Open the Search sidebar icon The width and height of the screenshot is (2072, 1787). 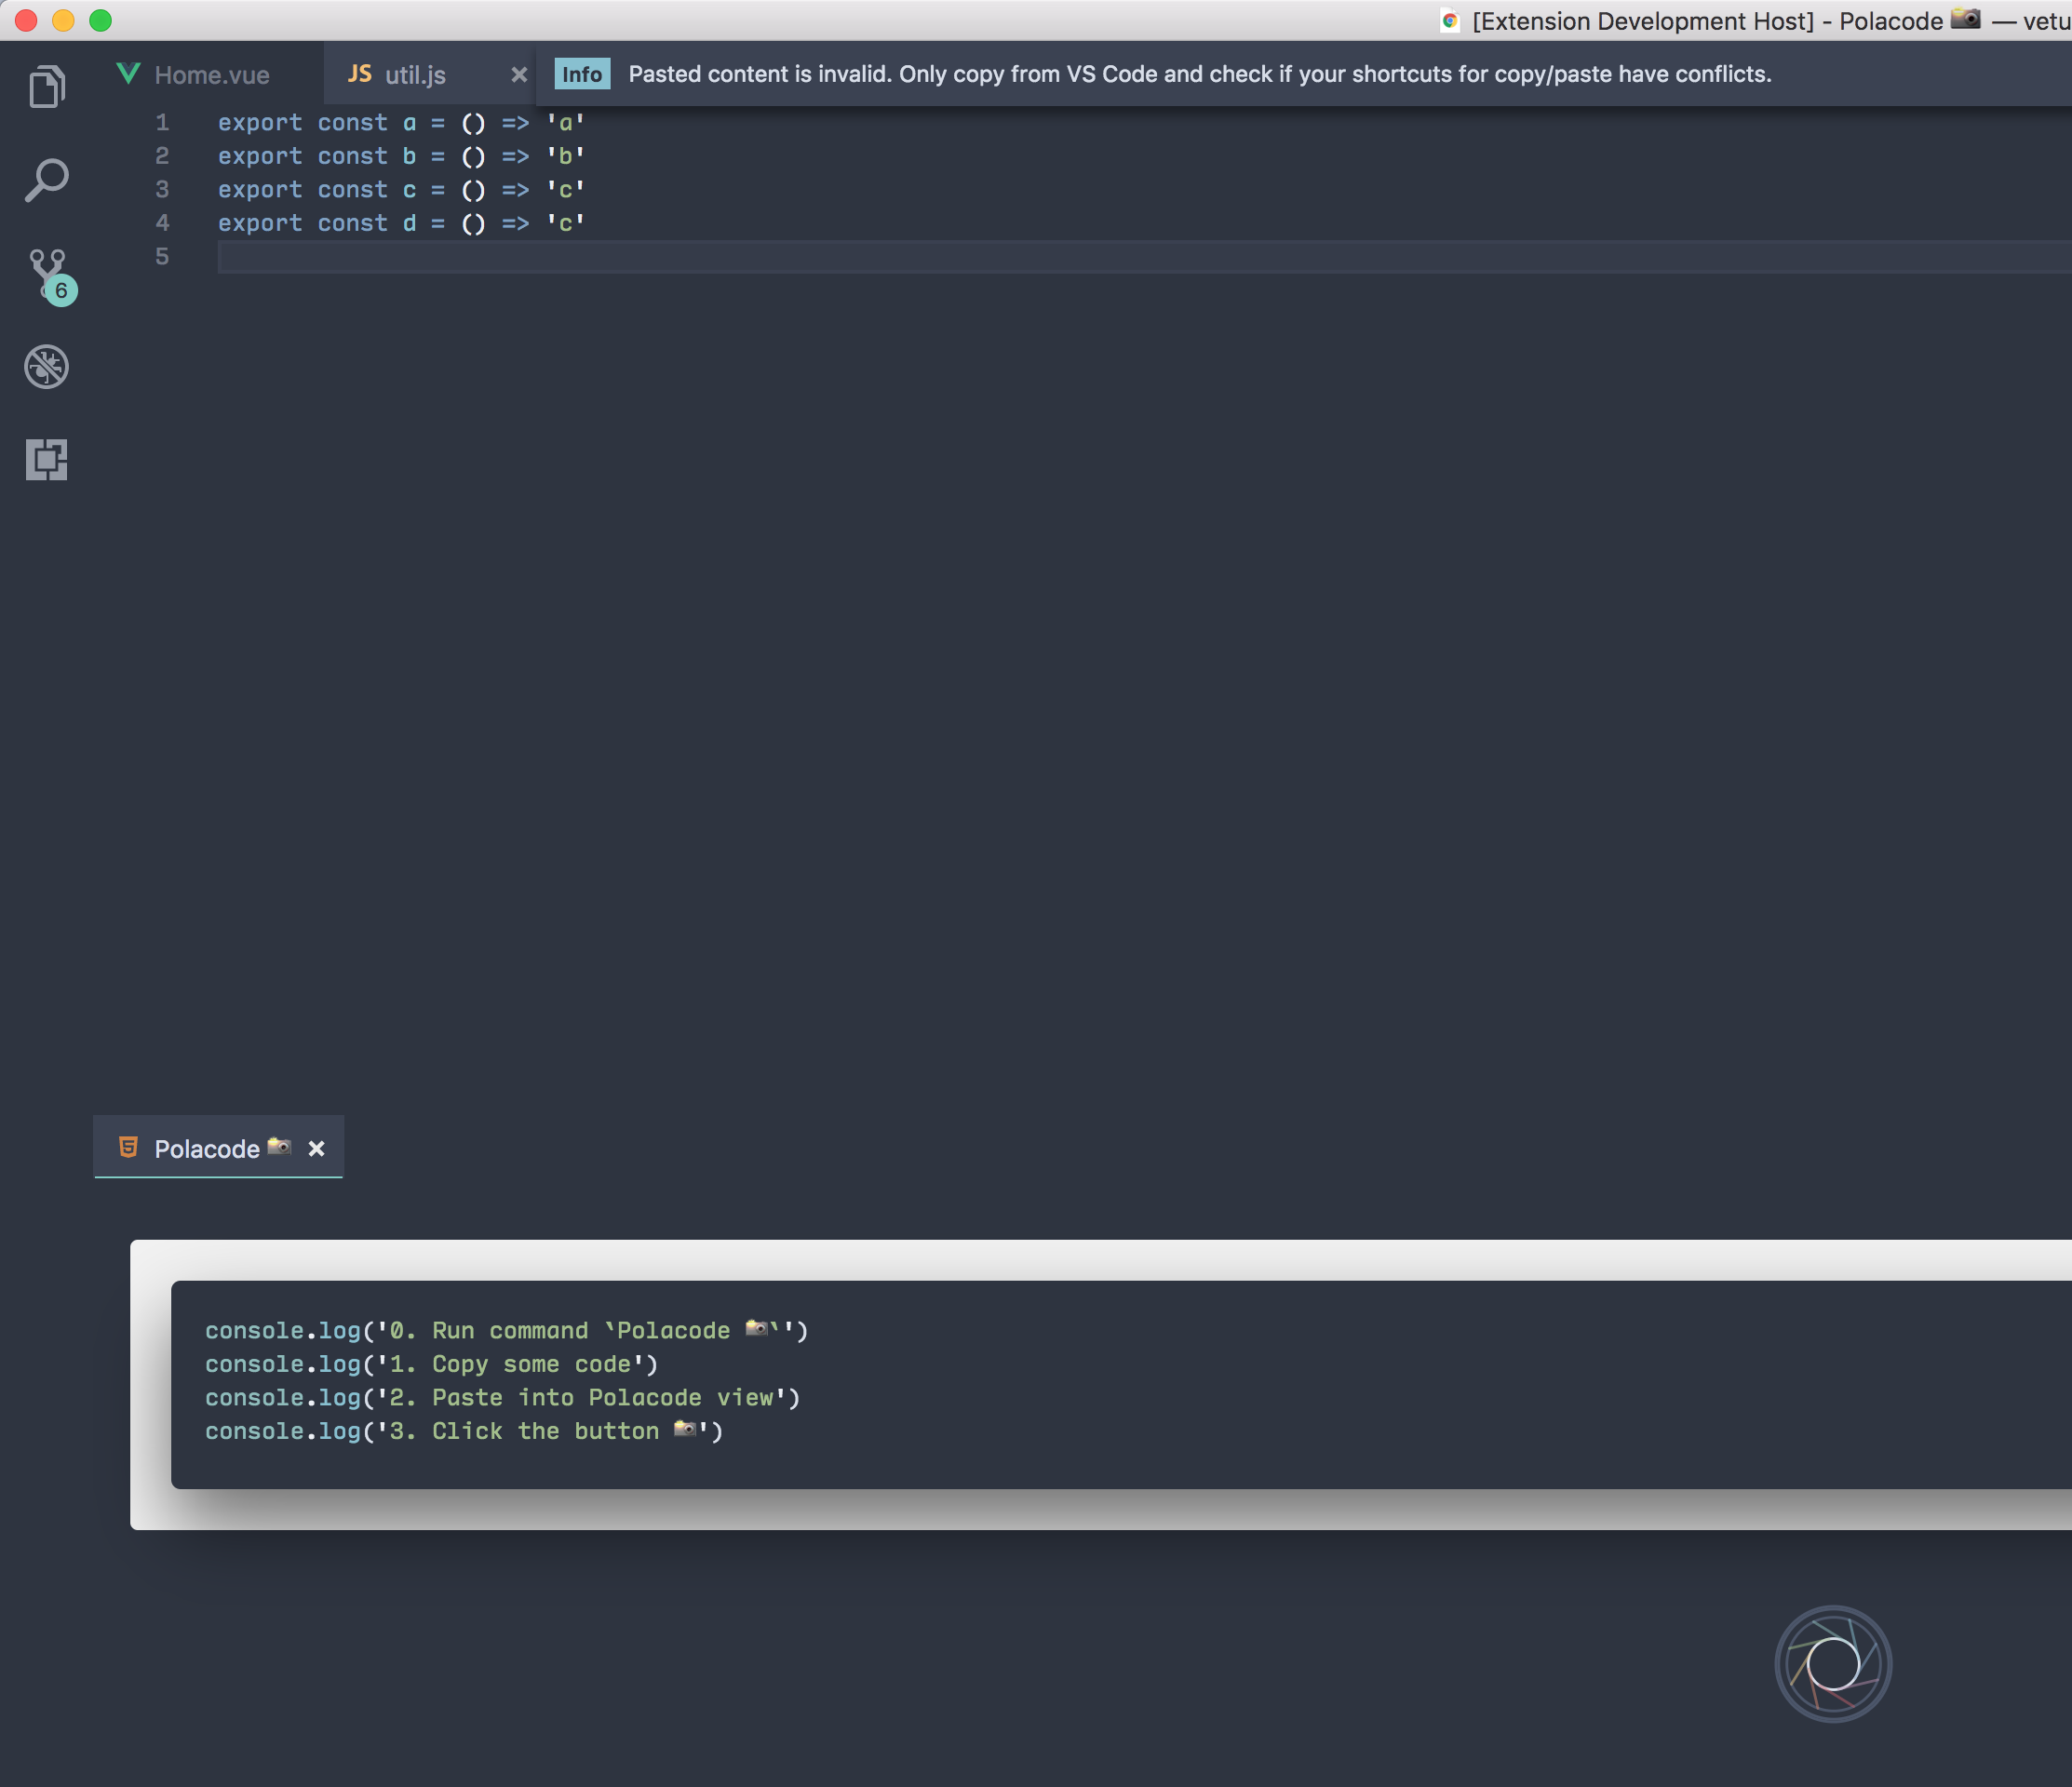coord(46,180)
